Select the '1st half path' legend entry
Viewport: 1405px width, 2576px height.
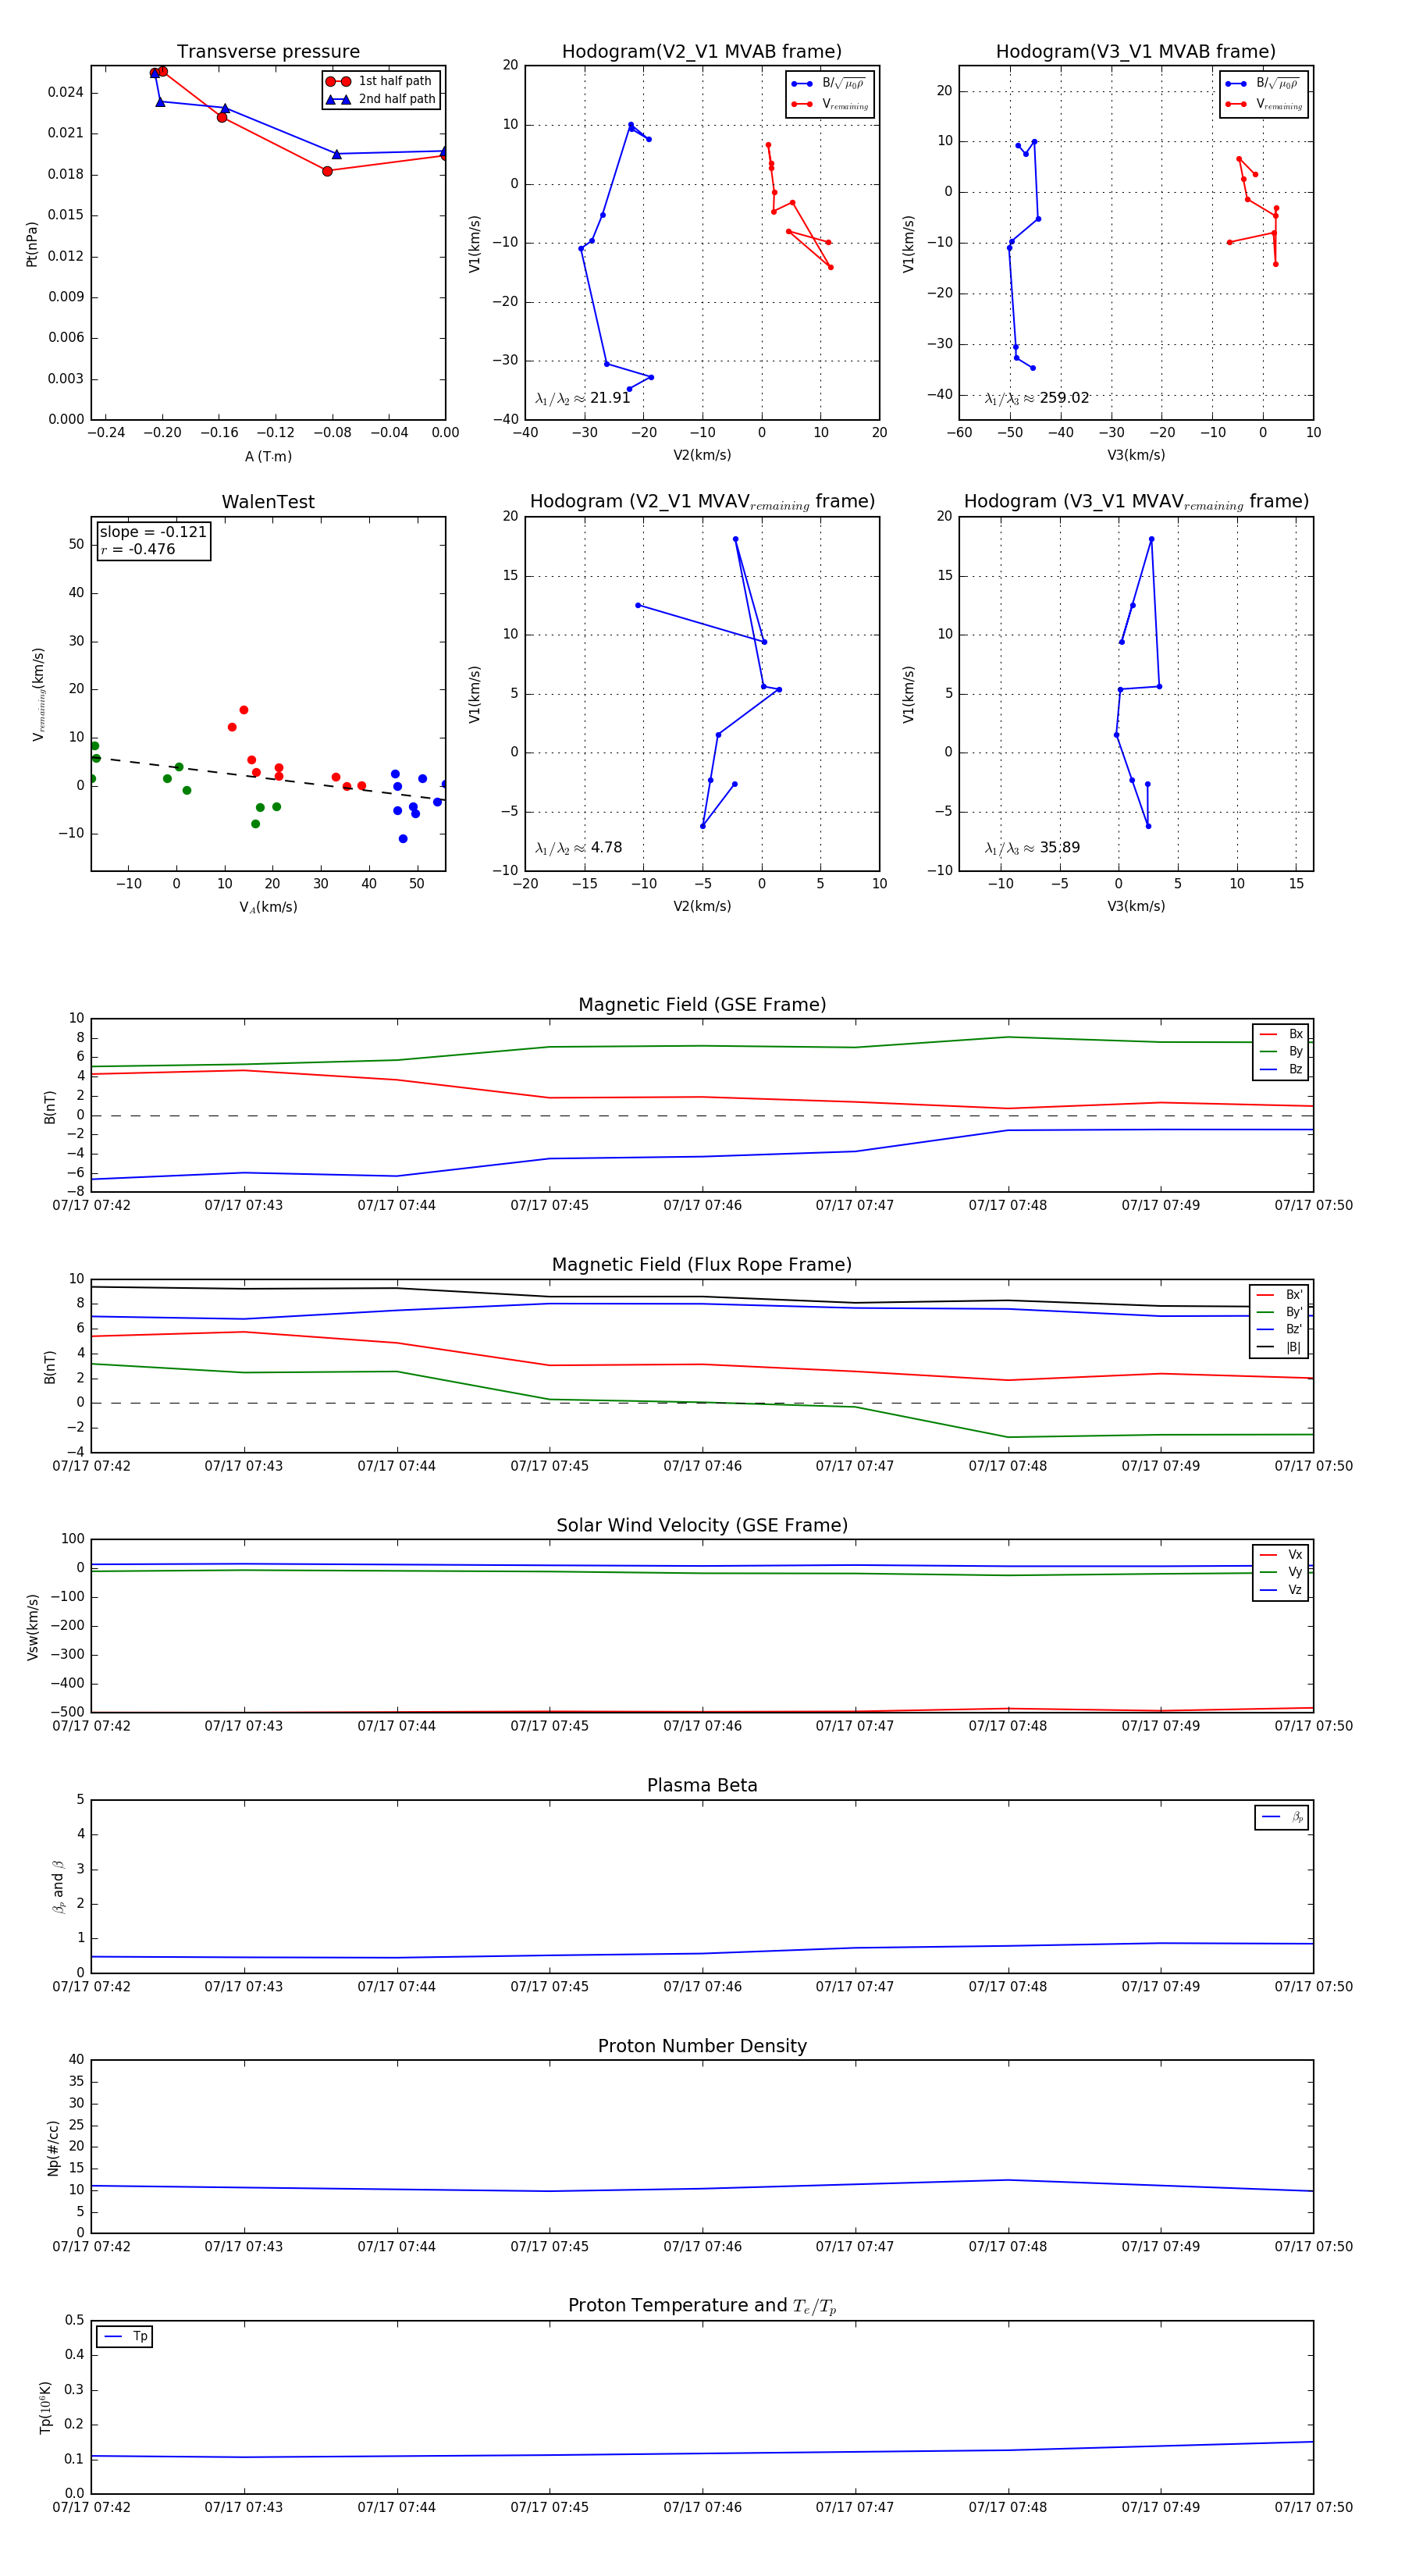click(x=381, y=81)
